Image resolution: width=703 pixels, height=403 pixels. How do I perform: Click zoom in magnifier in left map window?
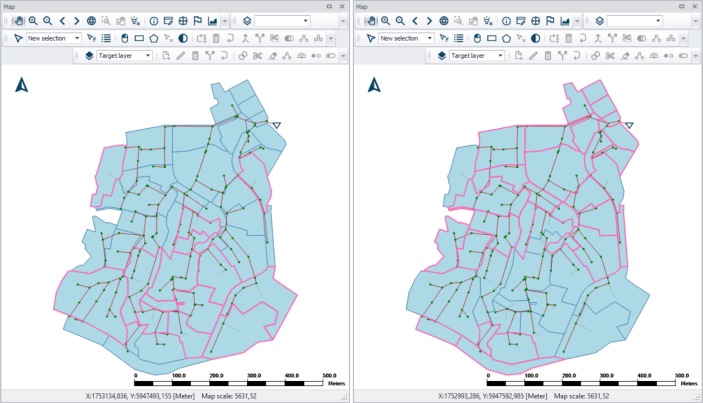[33, 21]
